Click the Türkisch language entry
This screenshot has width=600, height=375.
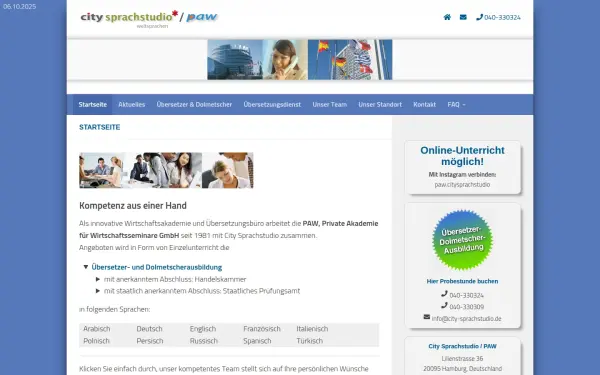[x=310, y=341]
